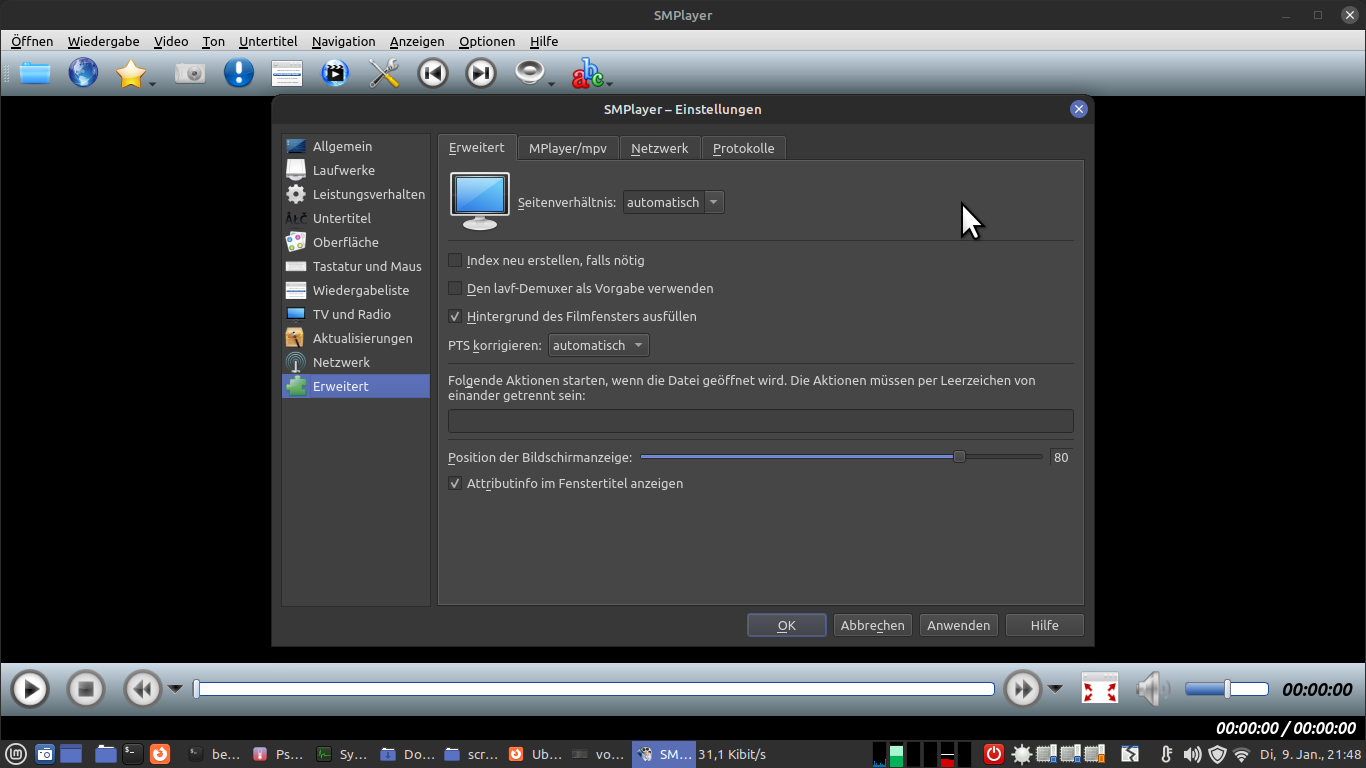Switch to the Netzwerk tab

coord(660,148)
